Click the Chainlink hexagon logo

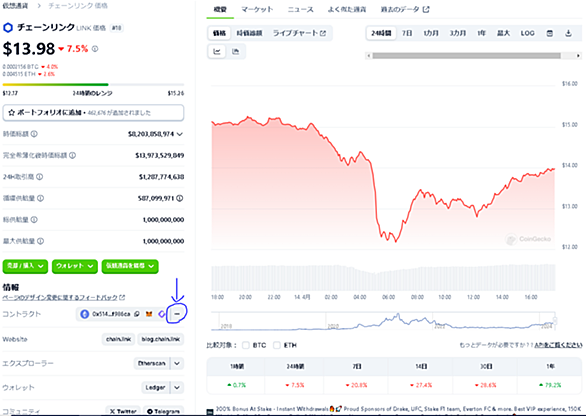pyautogui.click(x=8, y=28)
